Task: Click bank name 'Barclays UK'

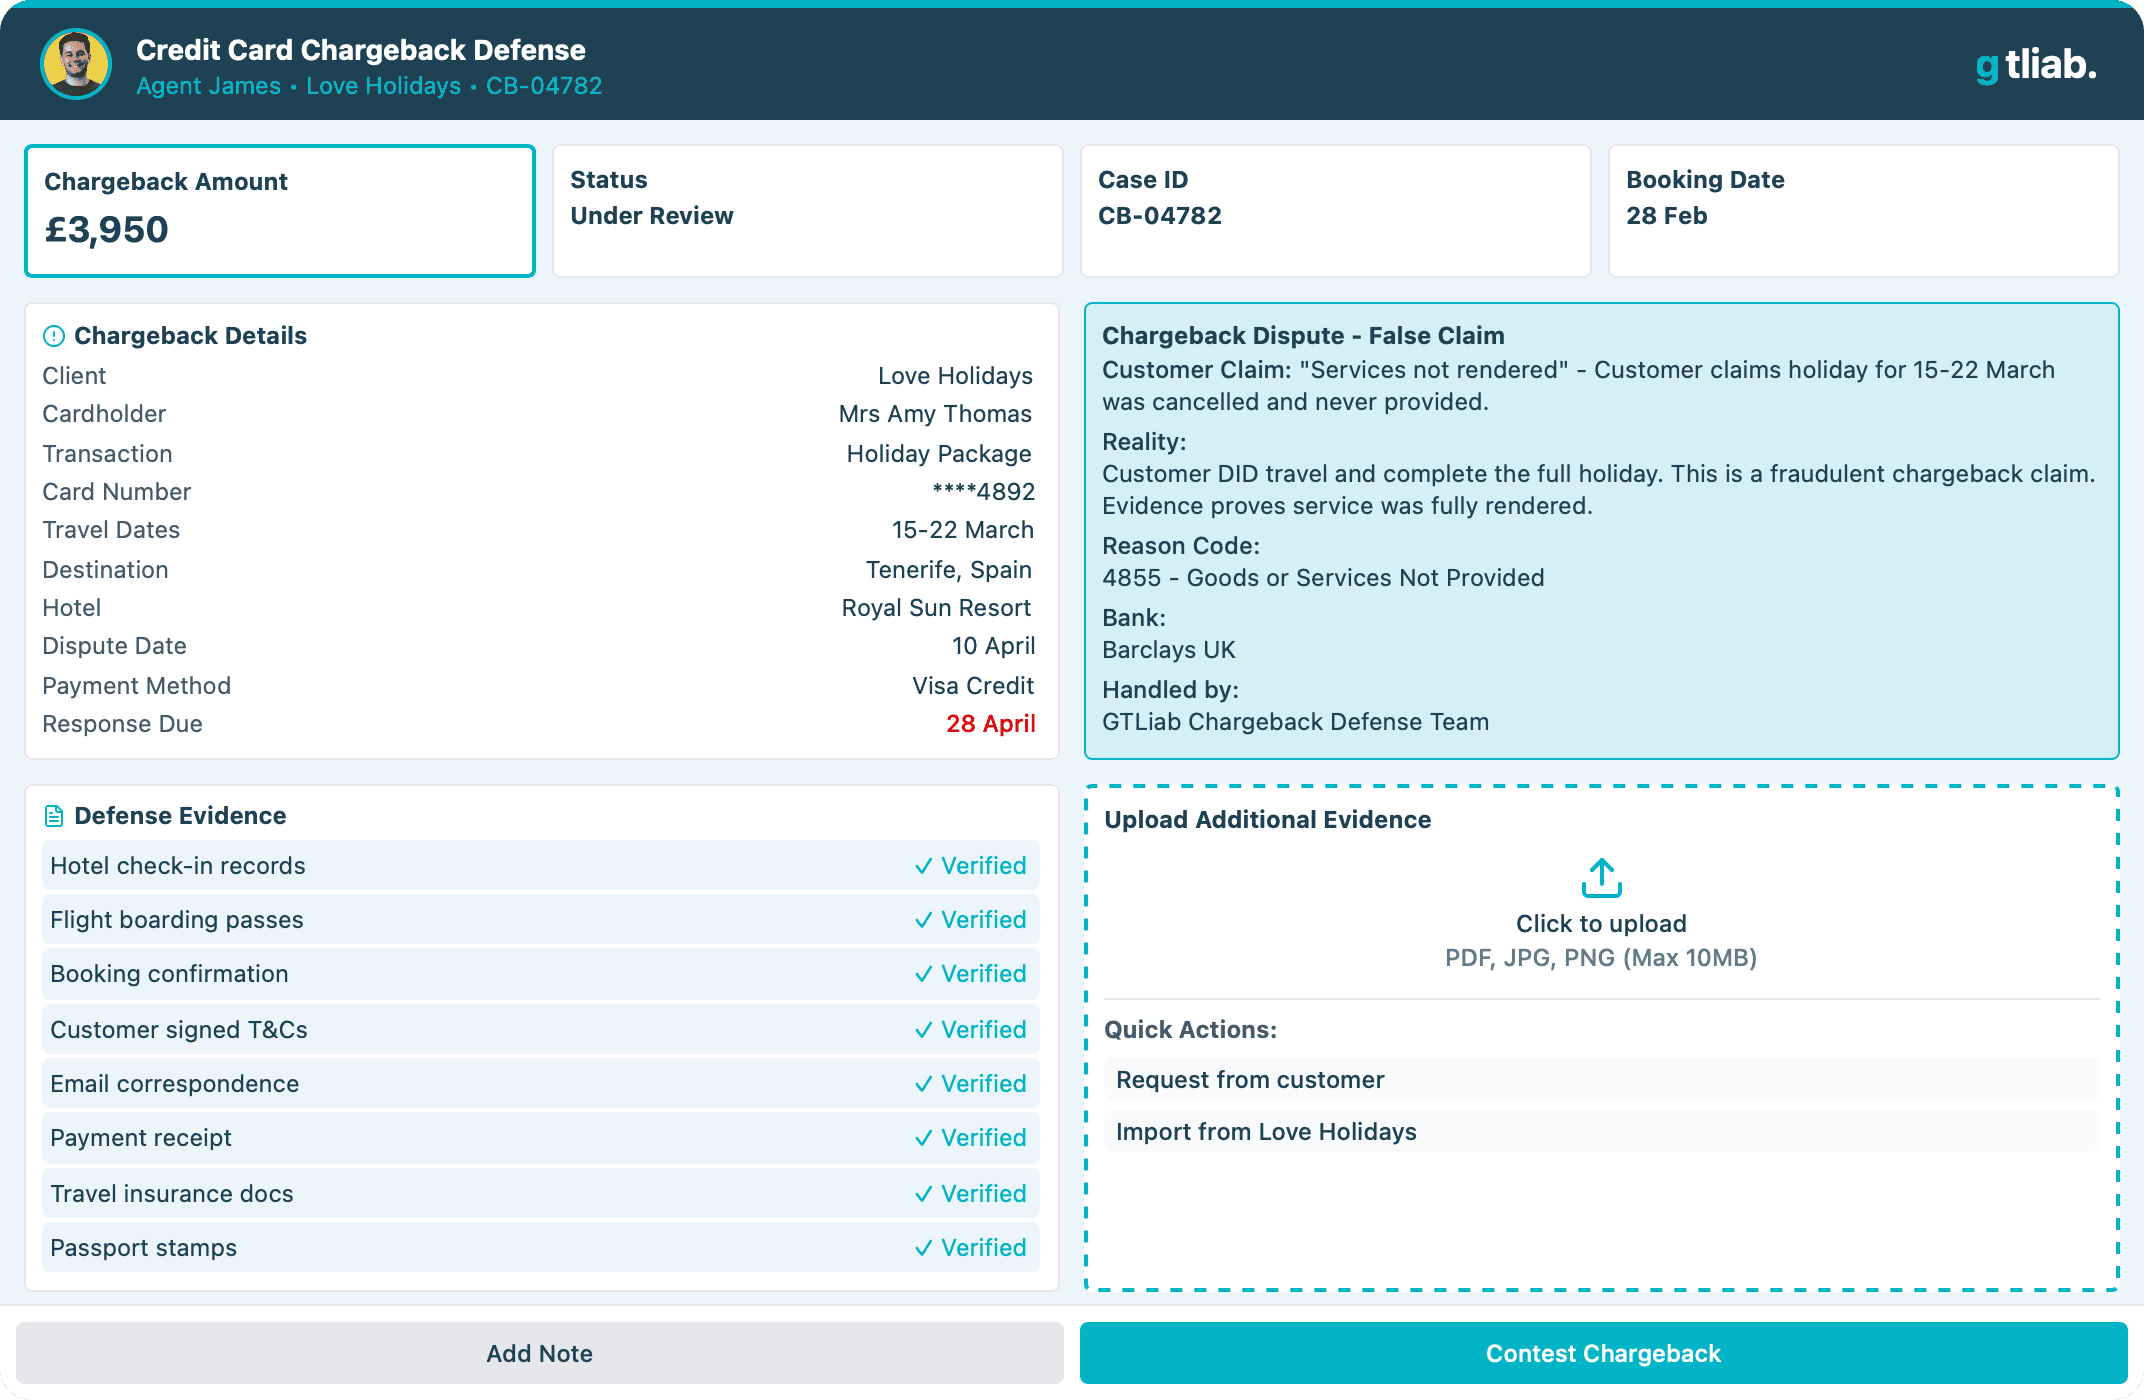Action: click(x=1169, y=650)
